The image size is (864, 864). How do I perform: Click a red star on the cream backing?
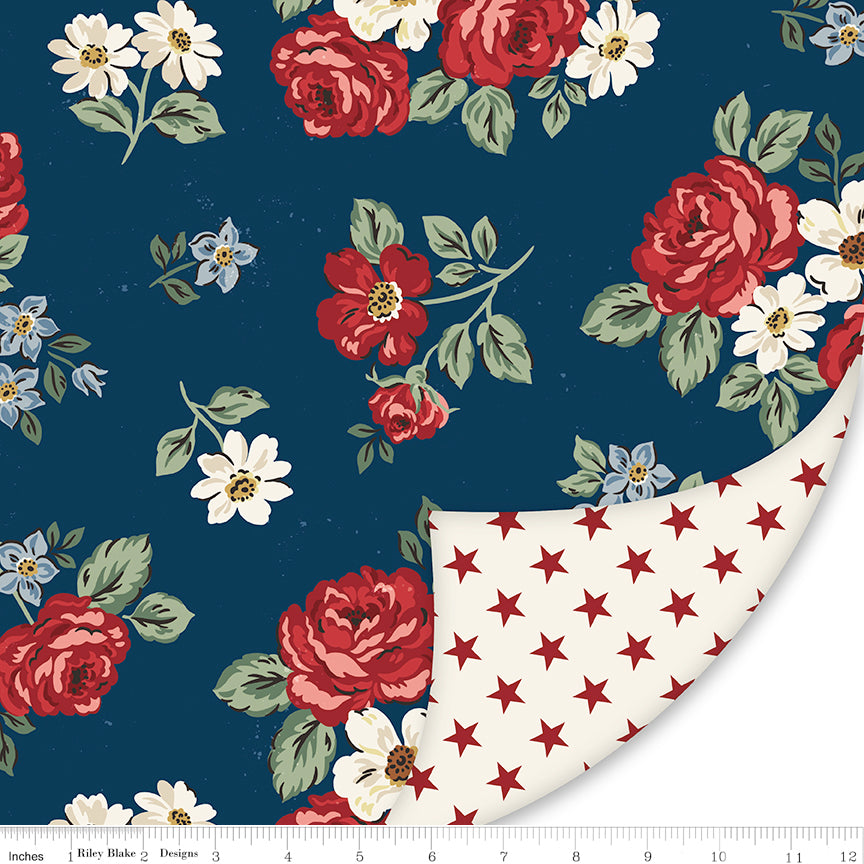[592, 606]
